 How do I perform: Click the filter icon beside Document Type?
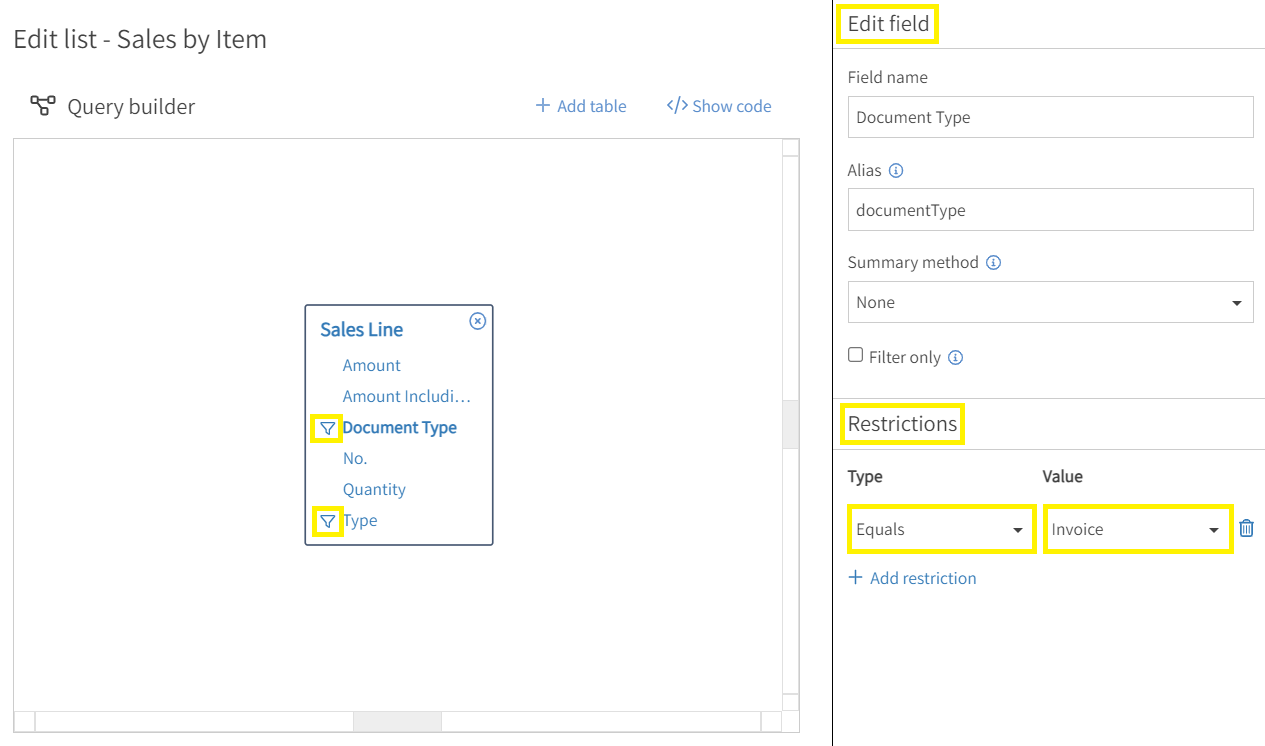click(327, 427)
